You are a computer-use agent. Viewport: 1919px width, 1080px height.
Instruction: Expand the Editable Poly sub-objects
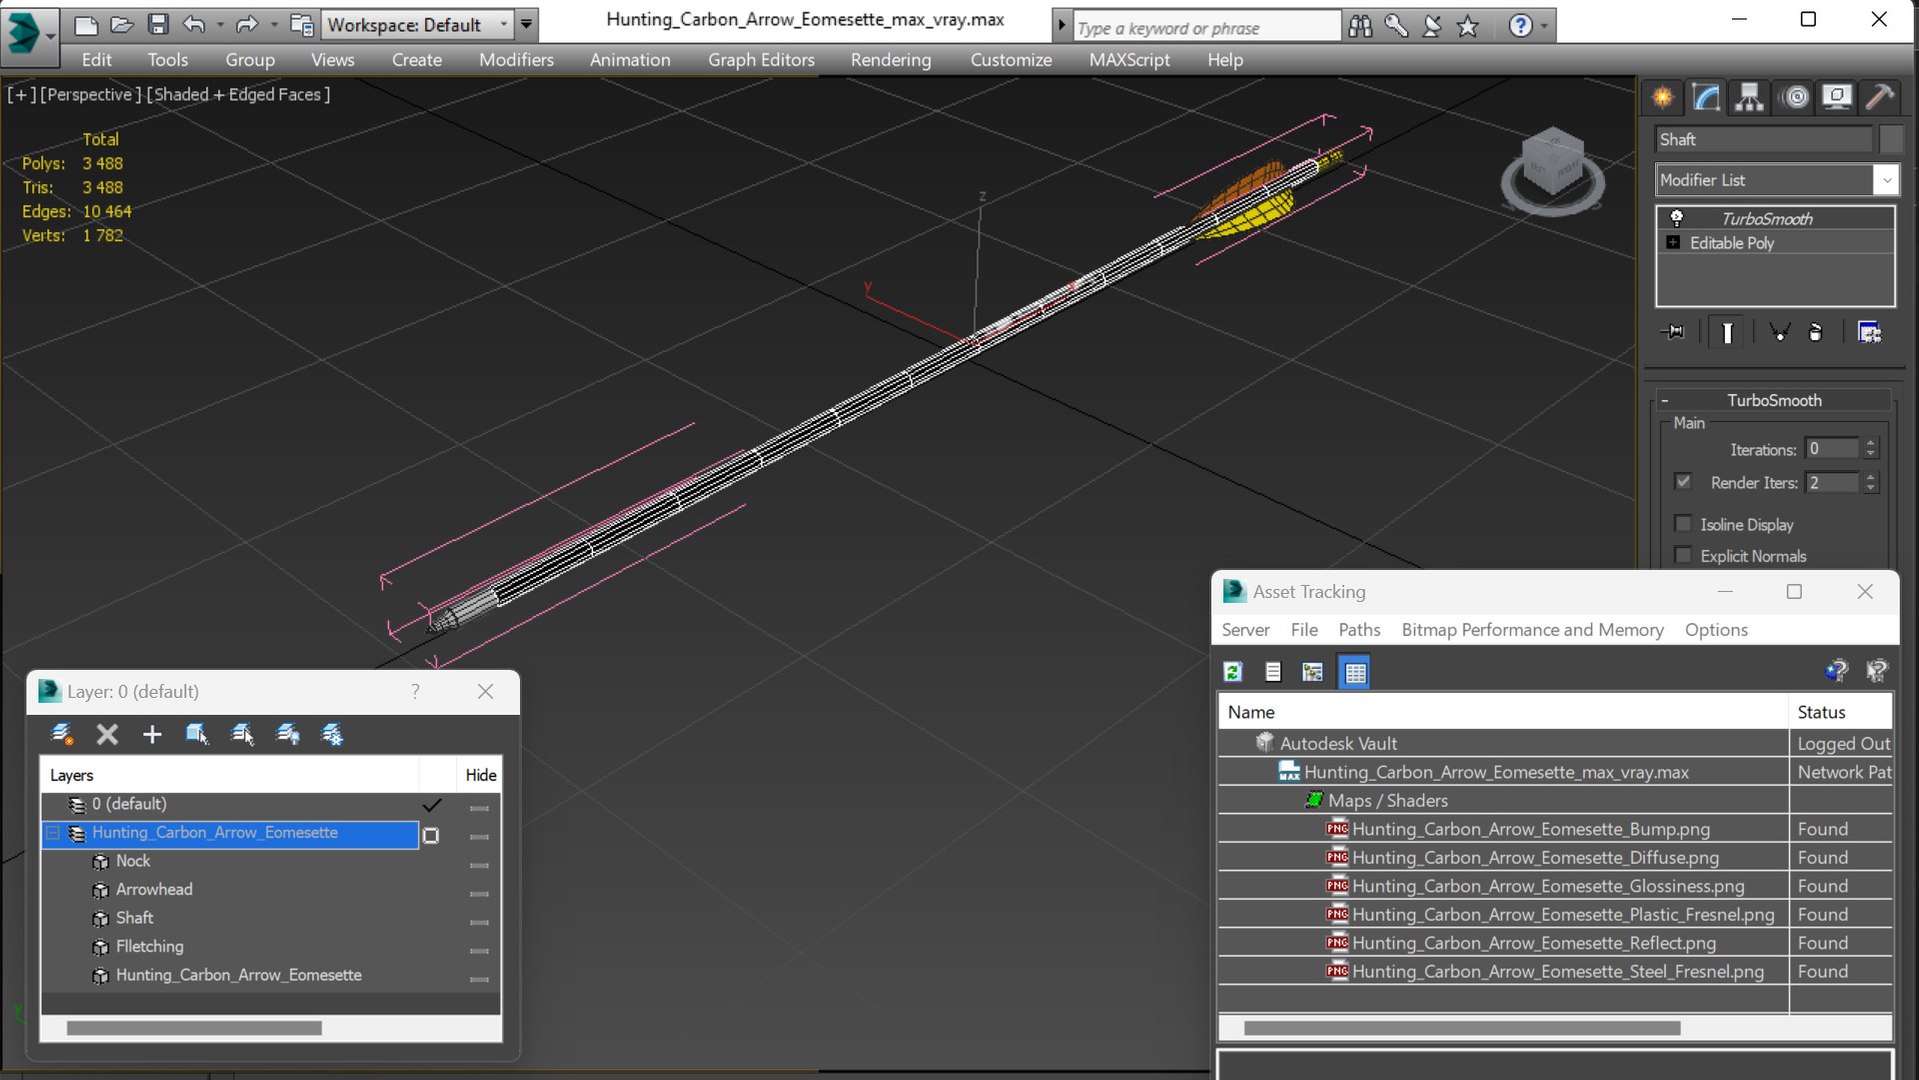pyautogui.click(x=1673, y=243)
